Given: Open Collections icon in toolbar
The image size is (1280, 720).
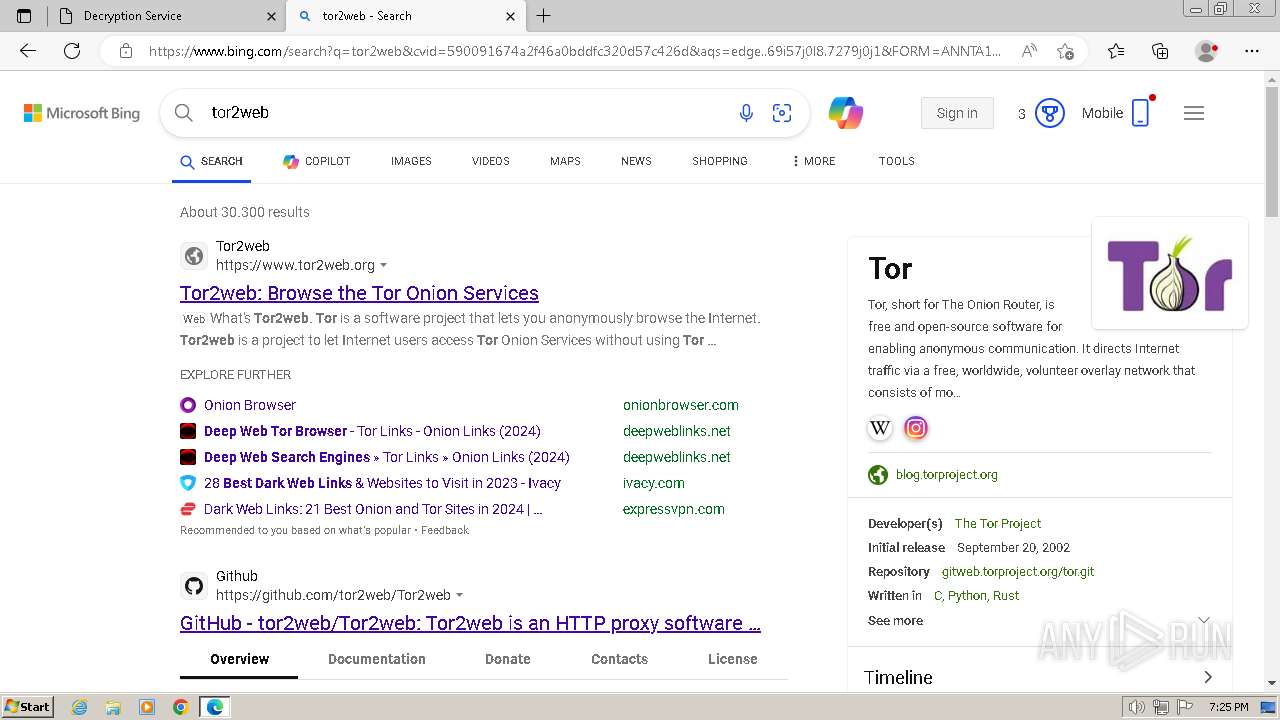Looking at the screenshot, I should tap(1160, 51).
